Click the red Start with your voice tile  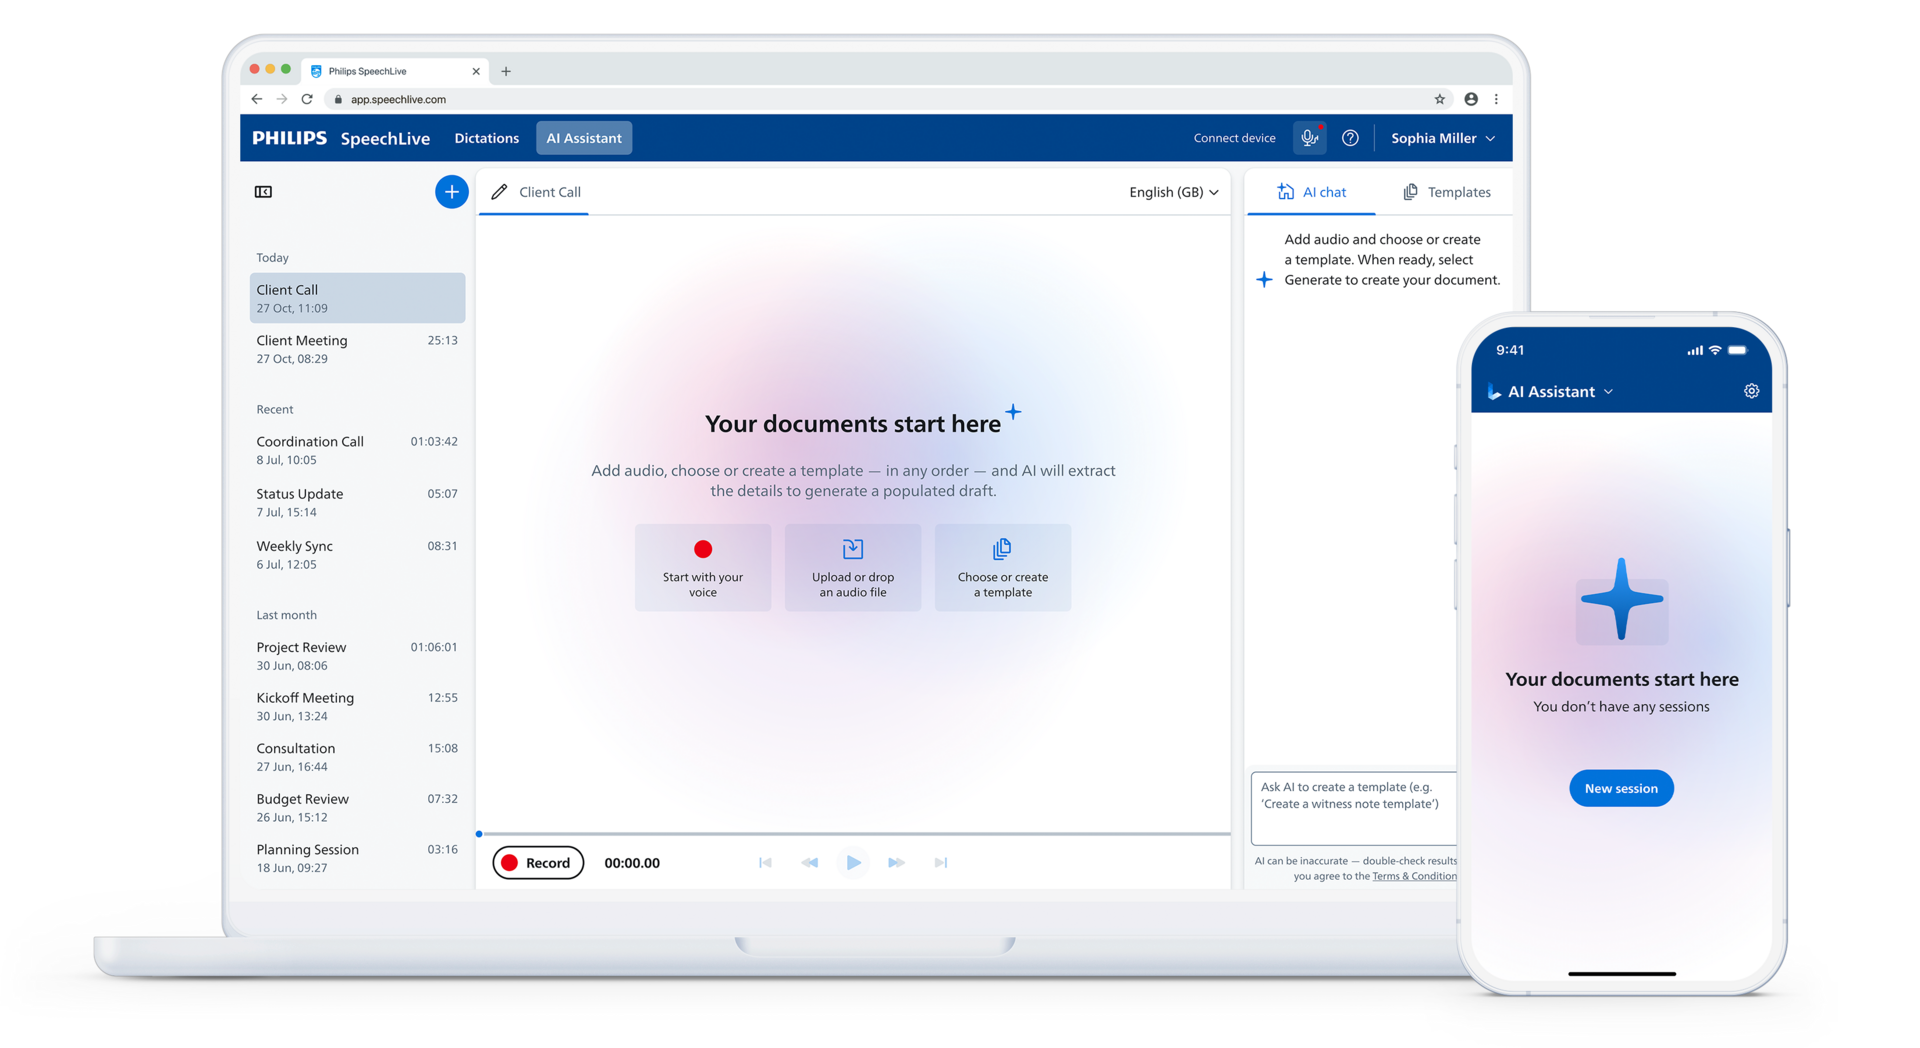tap(703, 567)
